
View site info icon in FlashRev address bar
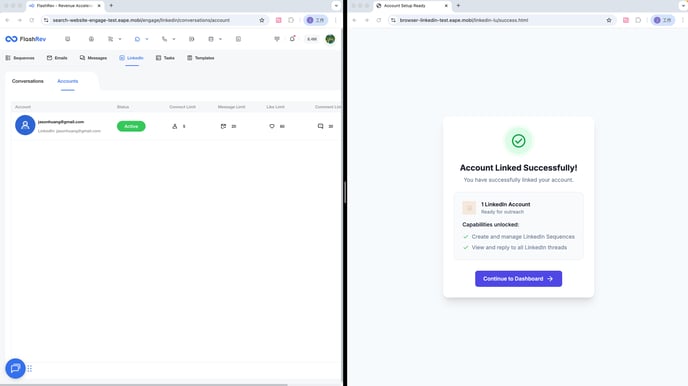(46, 20)
